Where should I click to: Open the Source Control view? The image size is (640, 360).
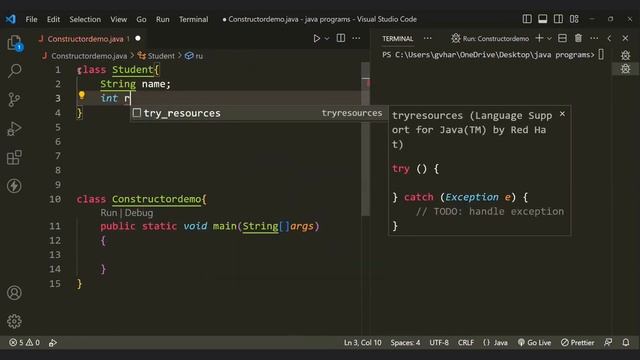pyautogui.click(x=14, y=100)
